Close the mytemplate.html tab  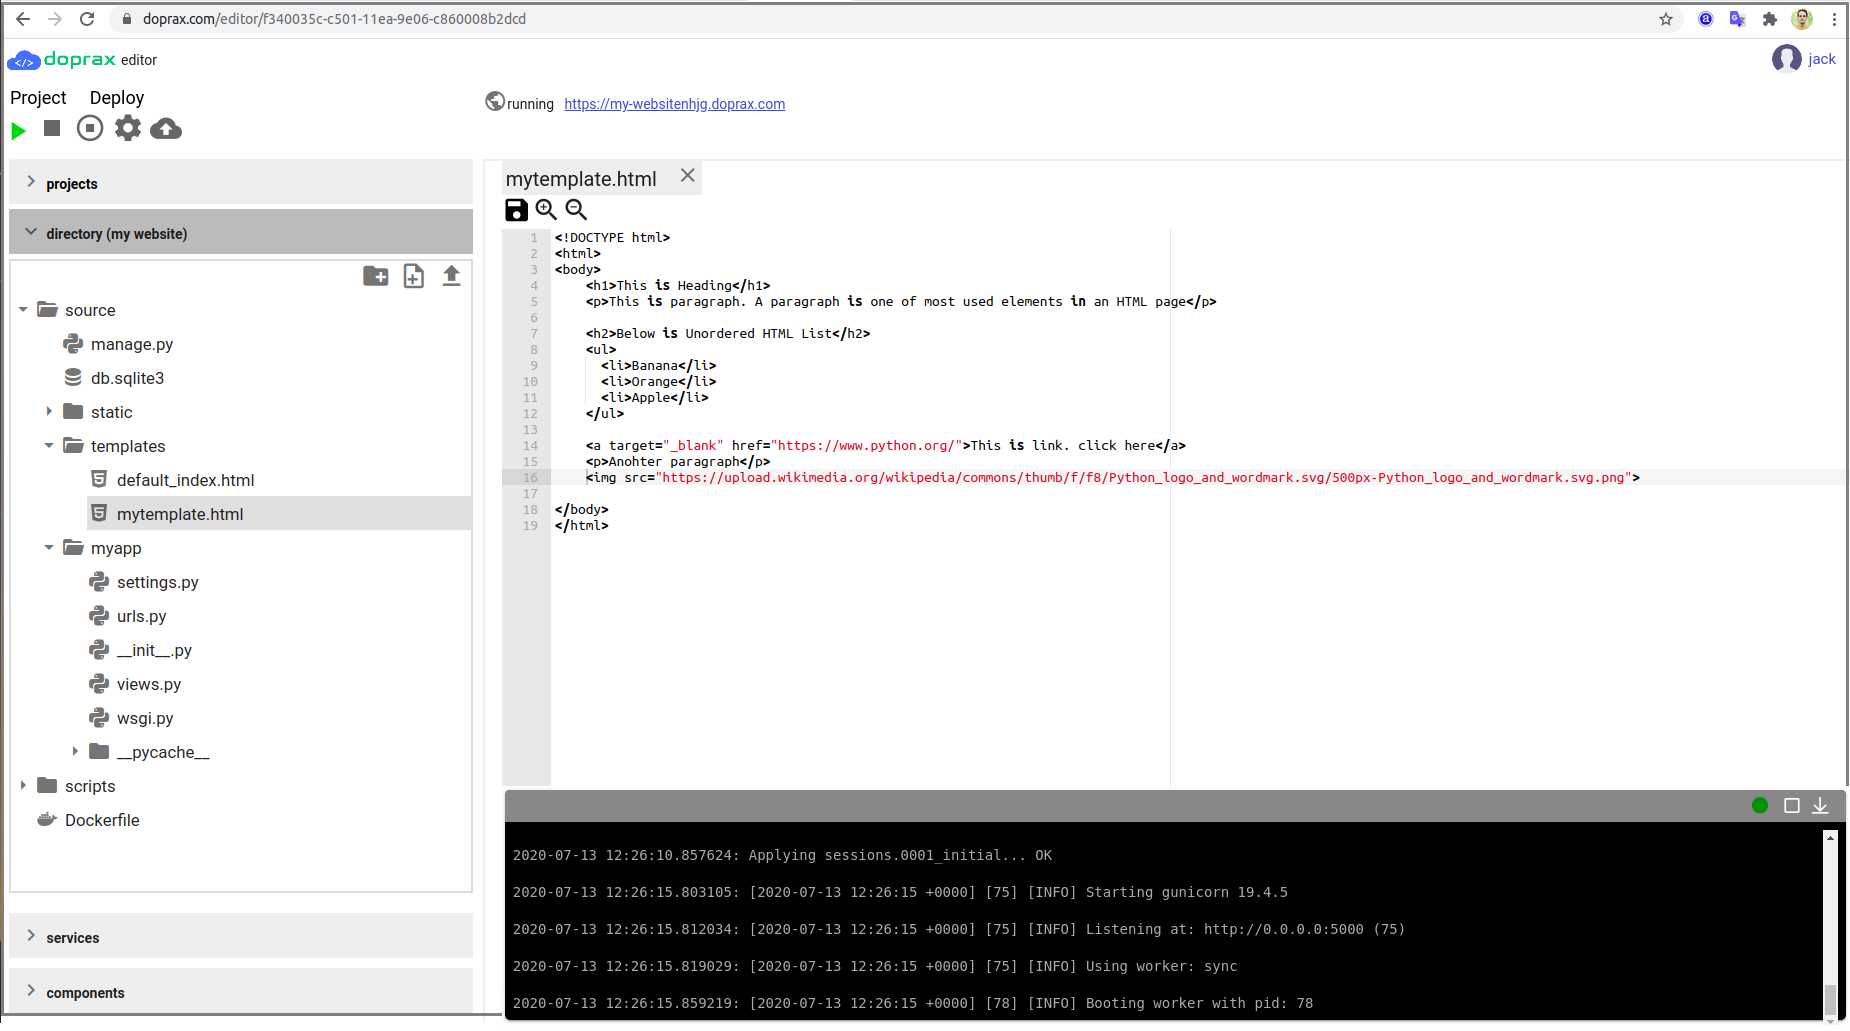click(687, 175)
